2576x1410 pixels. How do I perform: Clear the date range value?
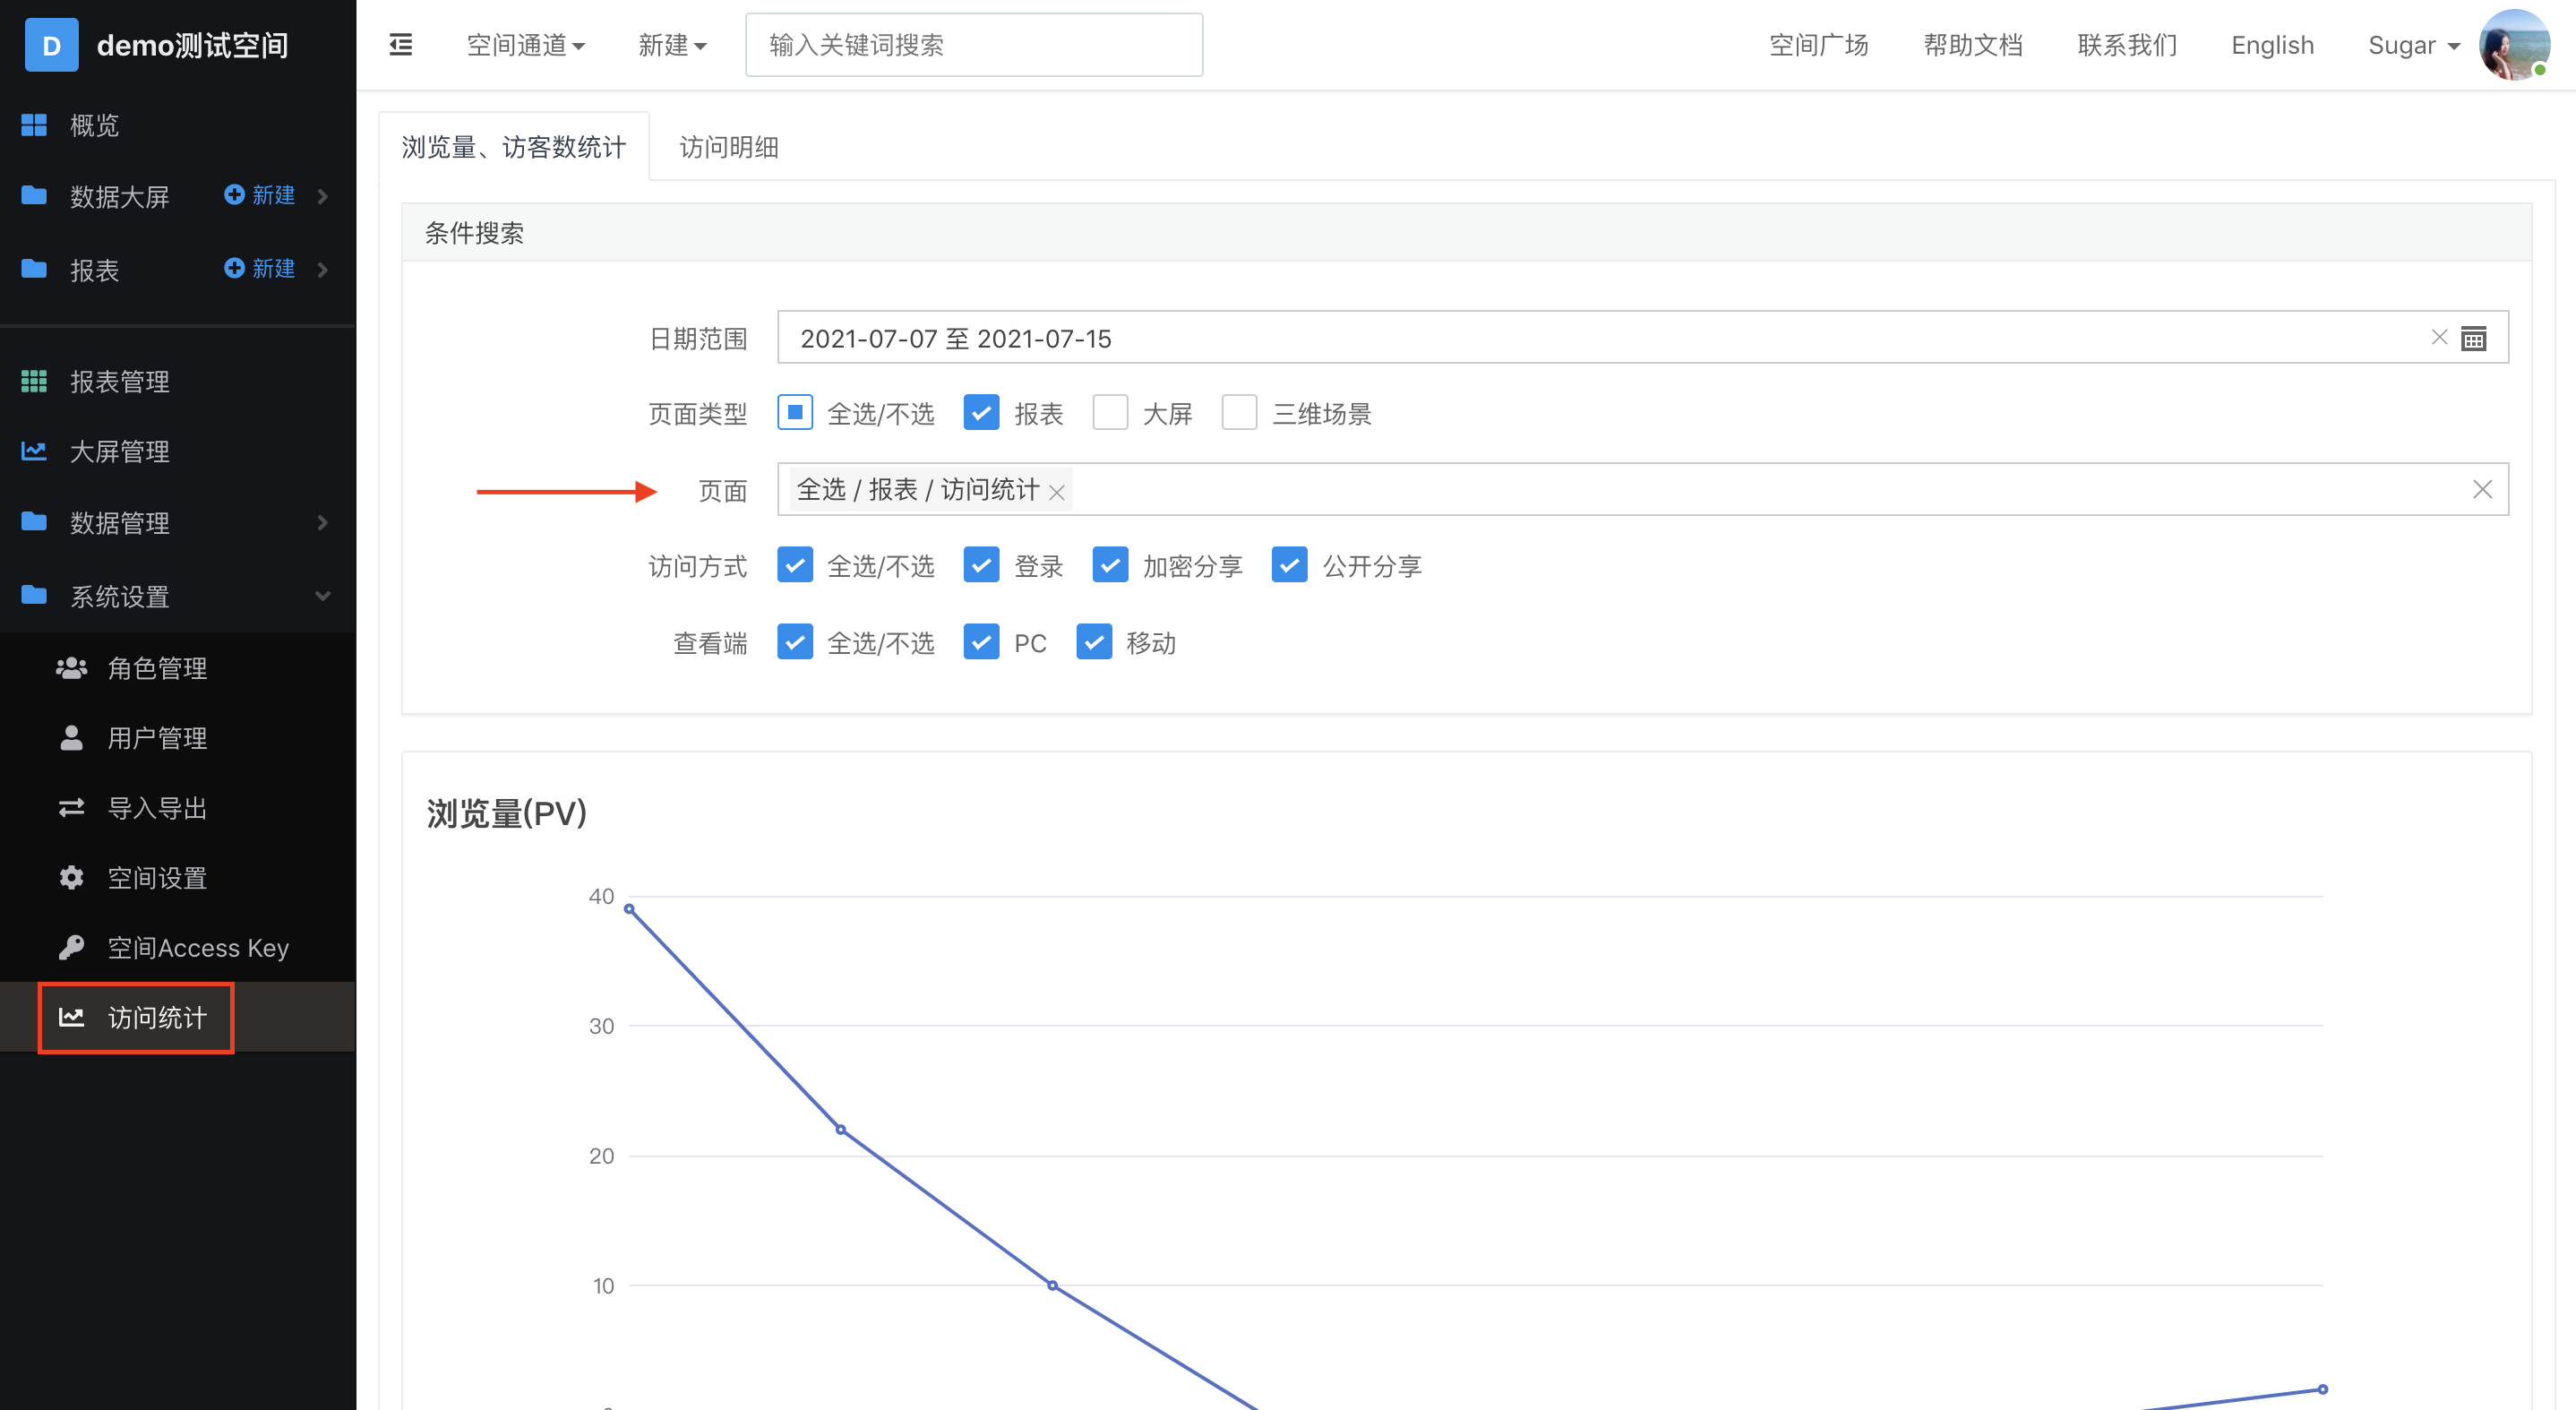[2439, 338]
